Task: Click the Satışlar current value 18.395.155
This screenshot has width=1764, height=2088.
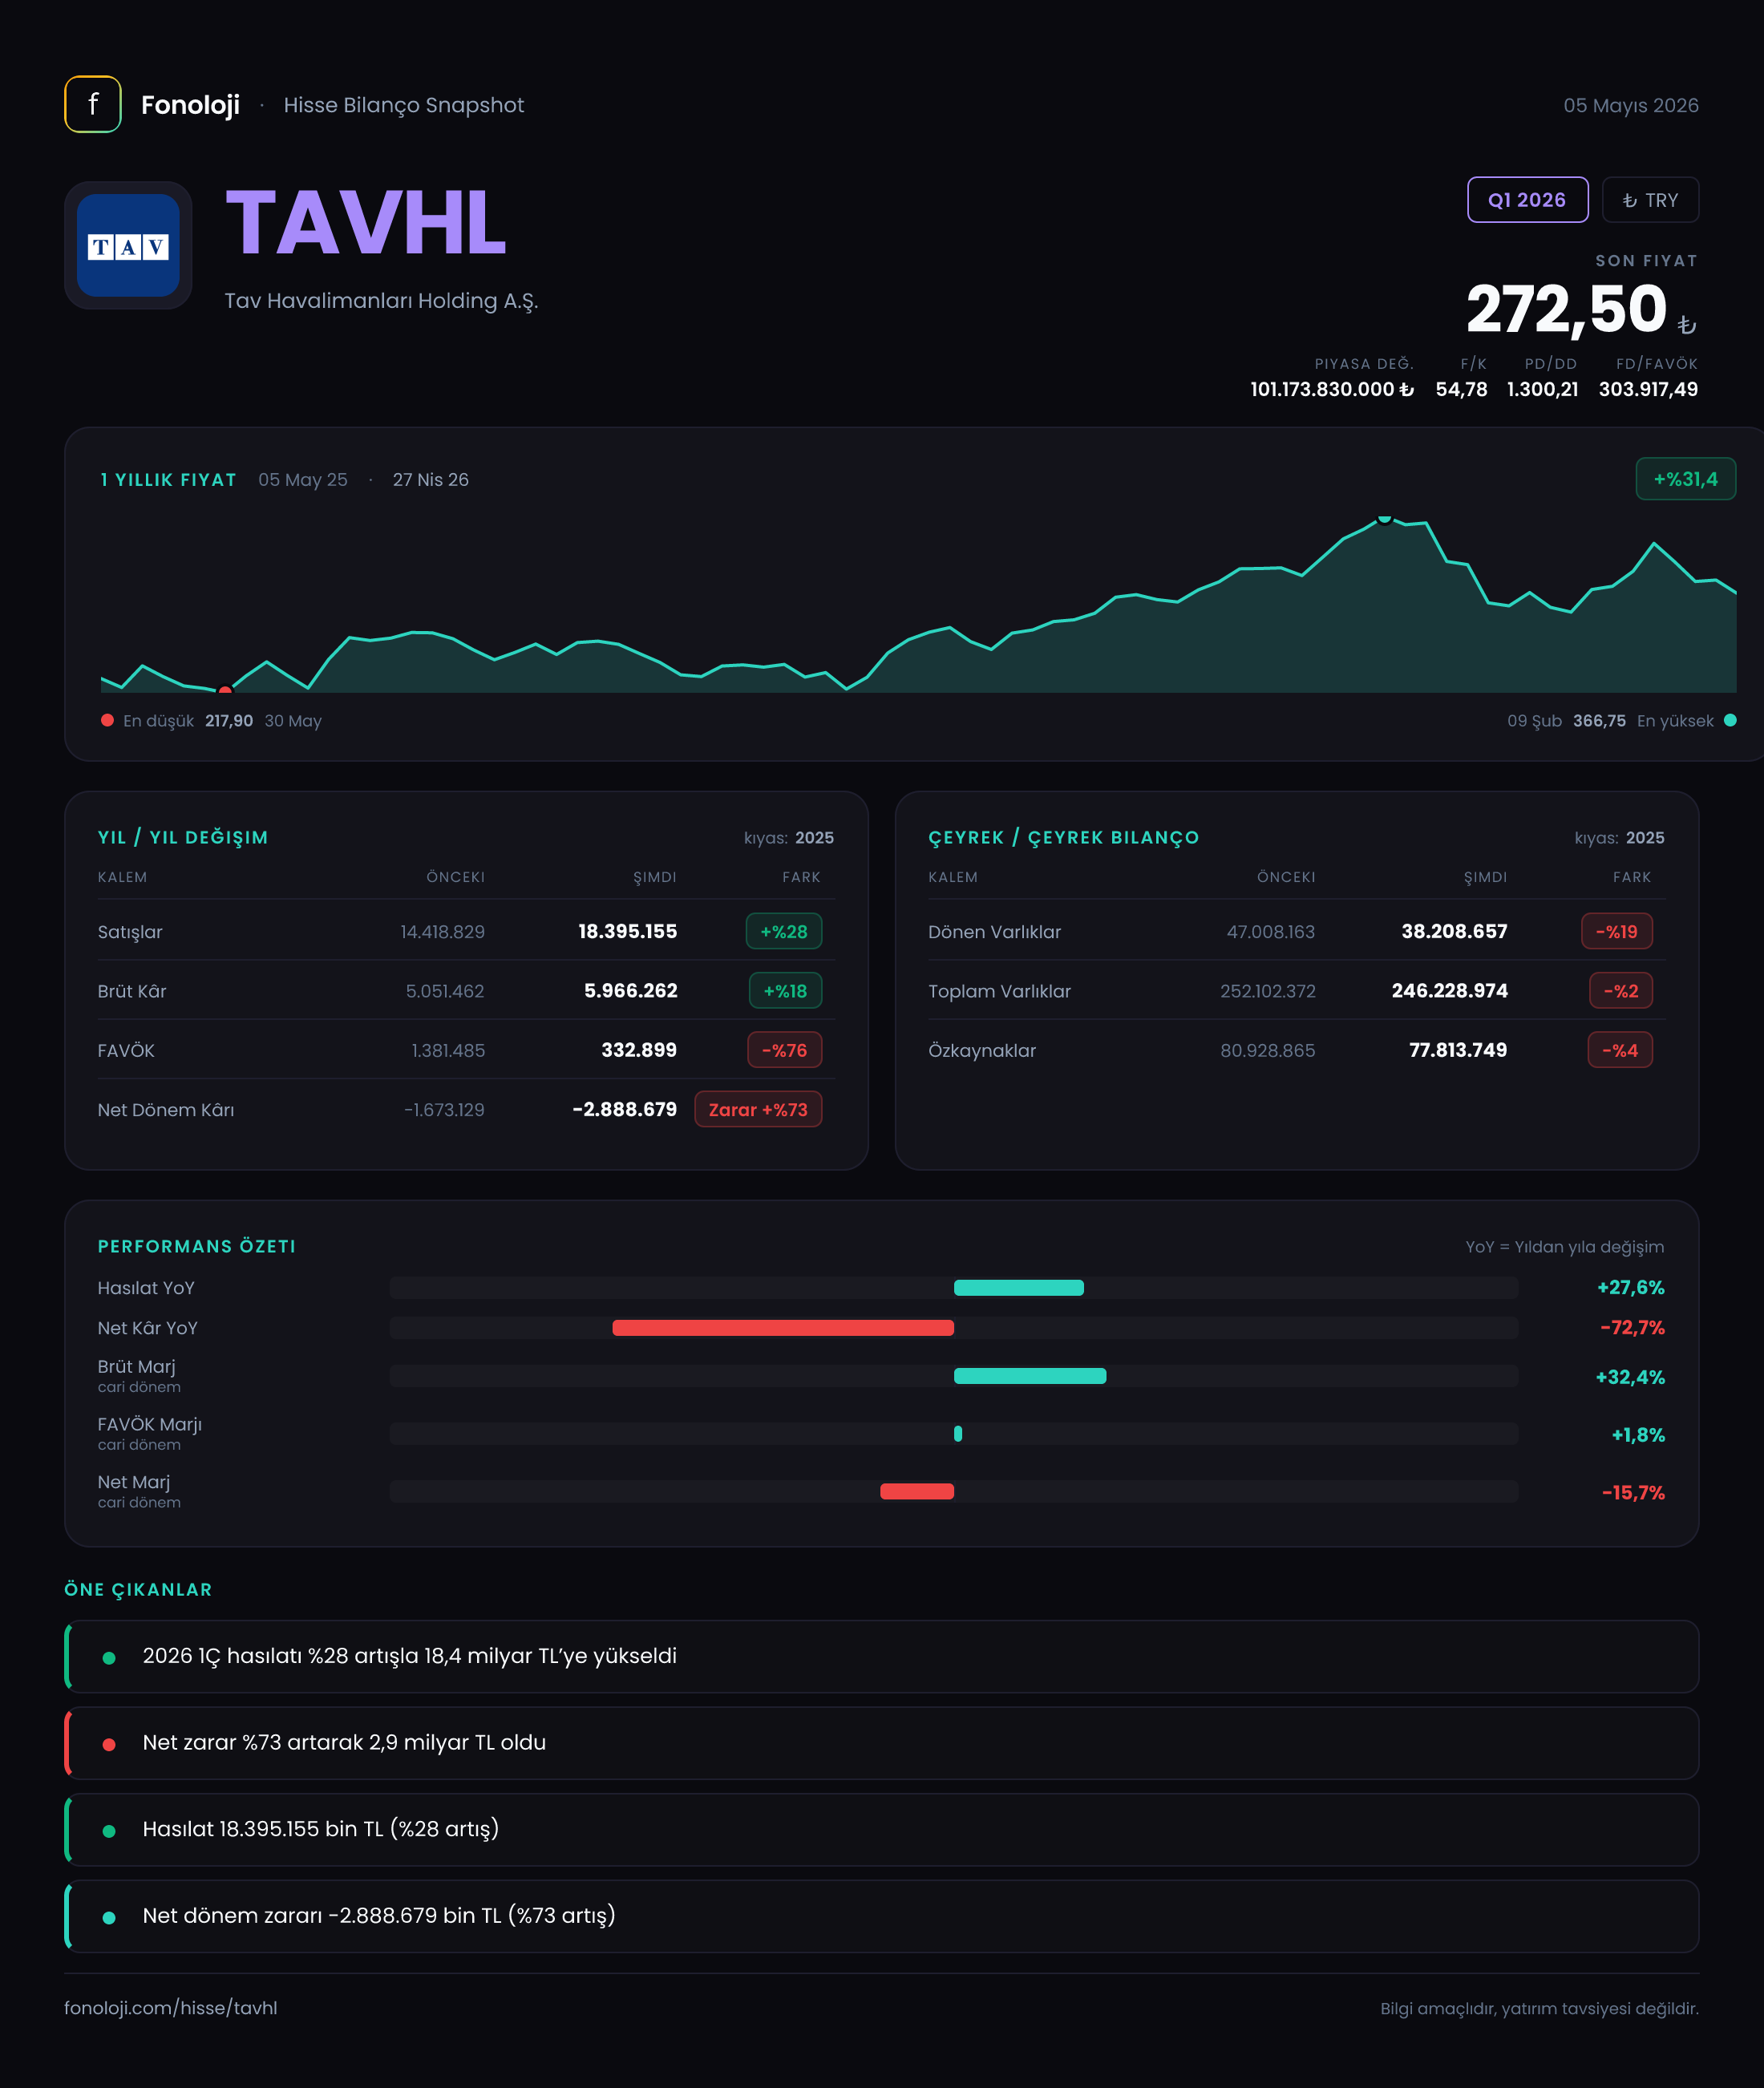Action: point(627,931)
